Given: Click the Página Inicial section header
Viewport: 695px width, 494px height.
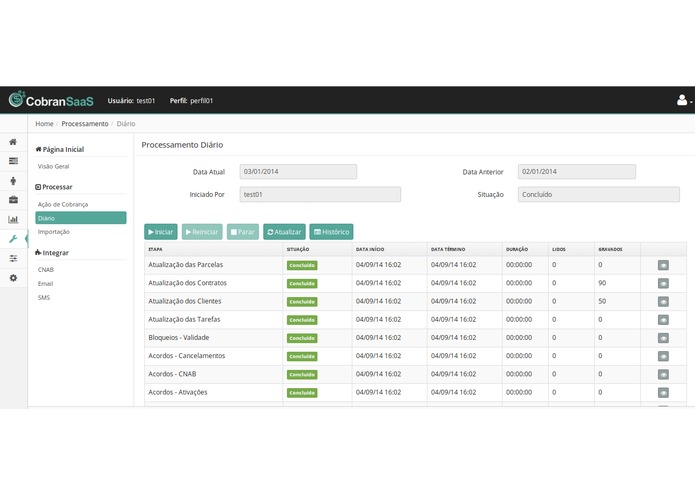Looking at the screenshot, I should [x=60, y=149].
